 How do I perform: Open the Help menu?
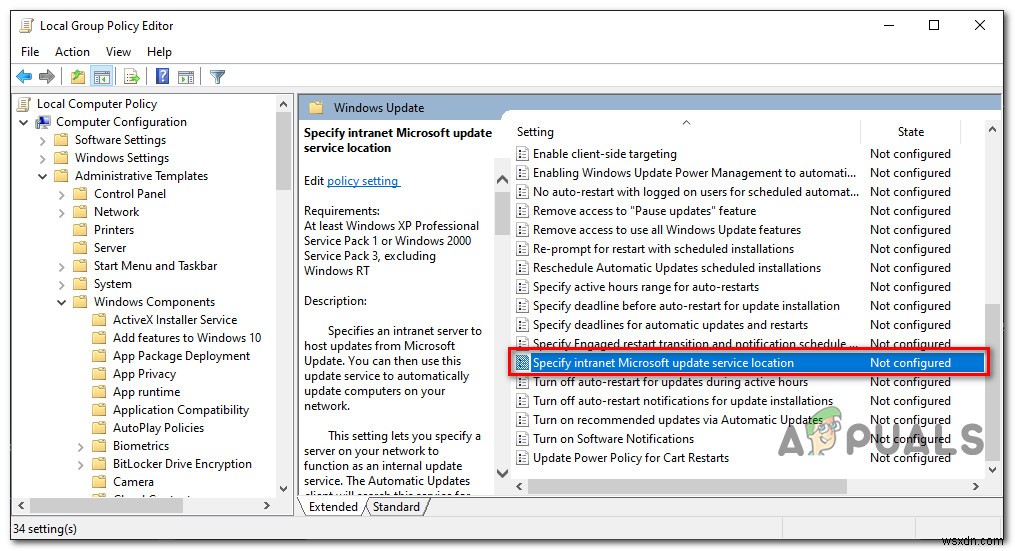[x=159, y=52]
